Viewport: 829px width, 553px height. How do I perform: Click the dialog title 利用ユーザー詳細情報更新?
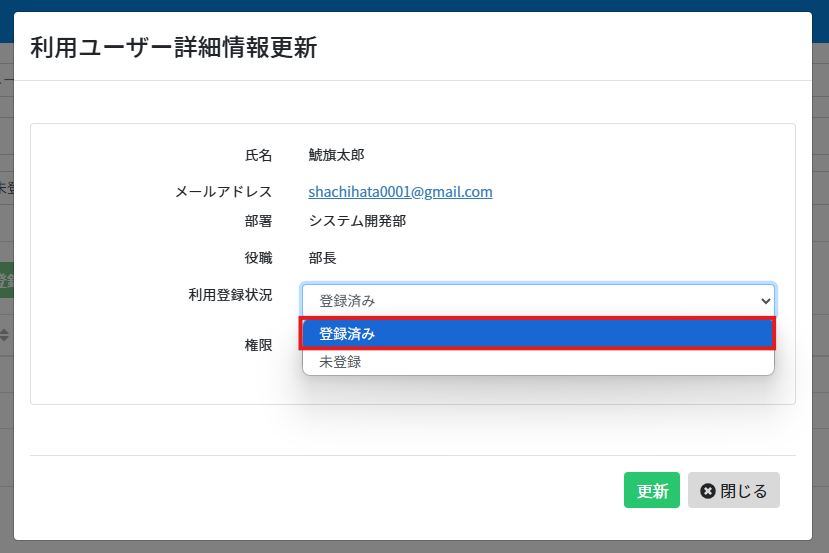pos(173,48)
